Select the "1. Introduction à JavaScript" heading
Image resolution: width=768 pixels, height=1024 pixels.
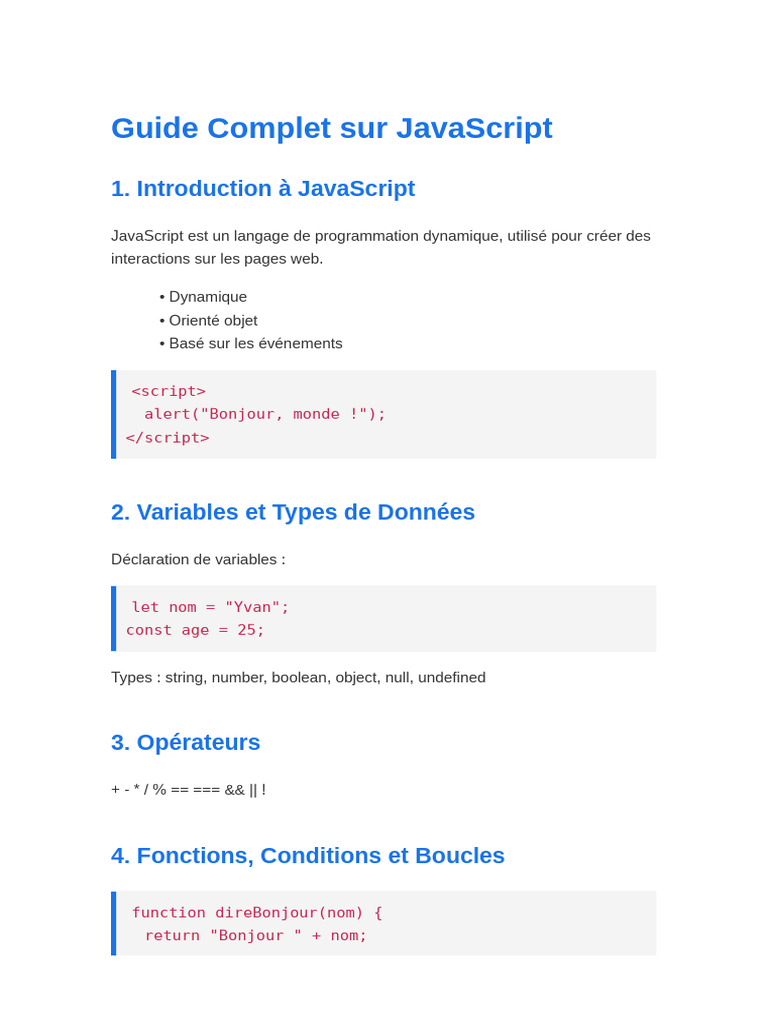(x=262, y=188)
